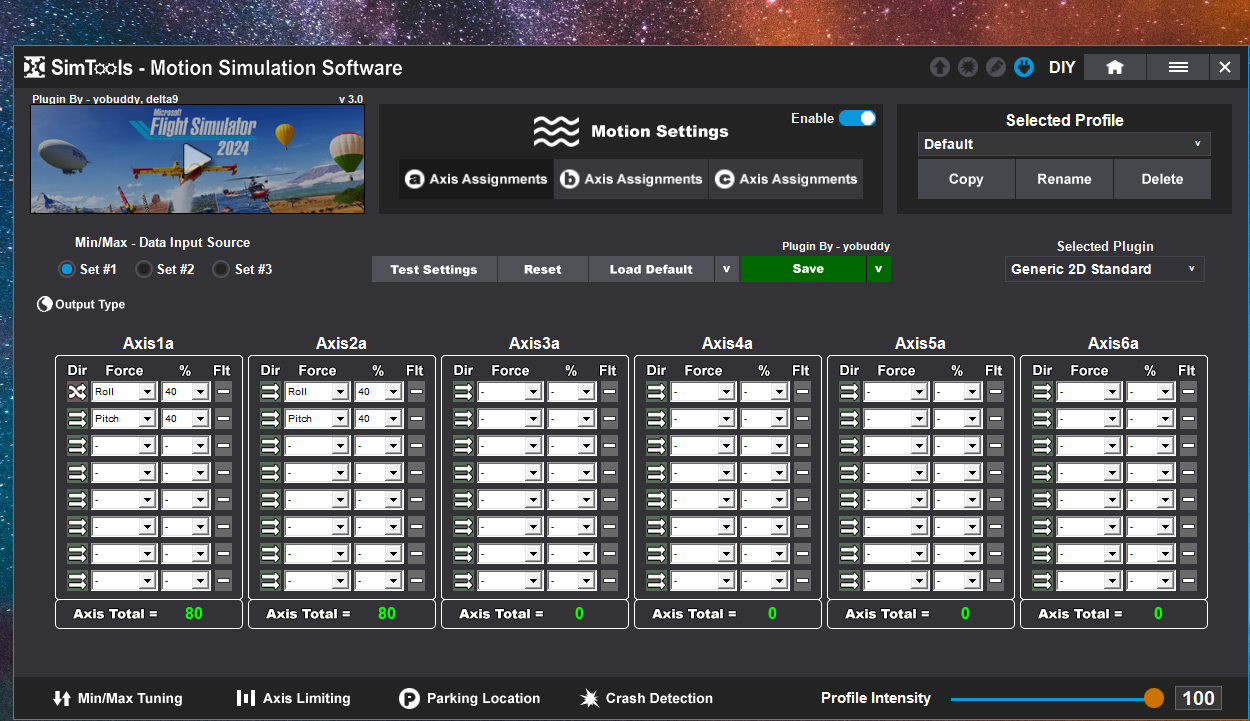Image resolution: width=1250 pixels, height=721 pixels.
Task: Open the Min/Max Tuning panel
Action: tap(118, 698)
